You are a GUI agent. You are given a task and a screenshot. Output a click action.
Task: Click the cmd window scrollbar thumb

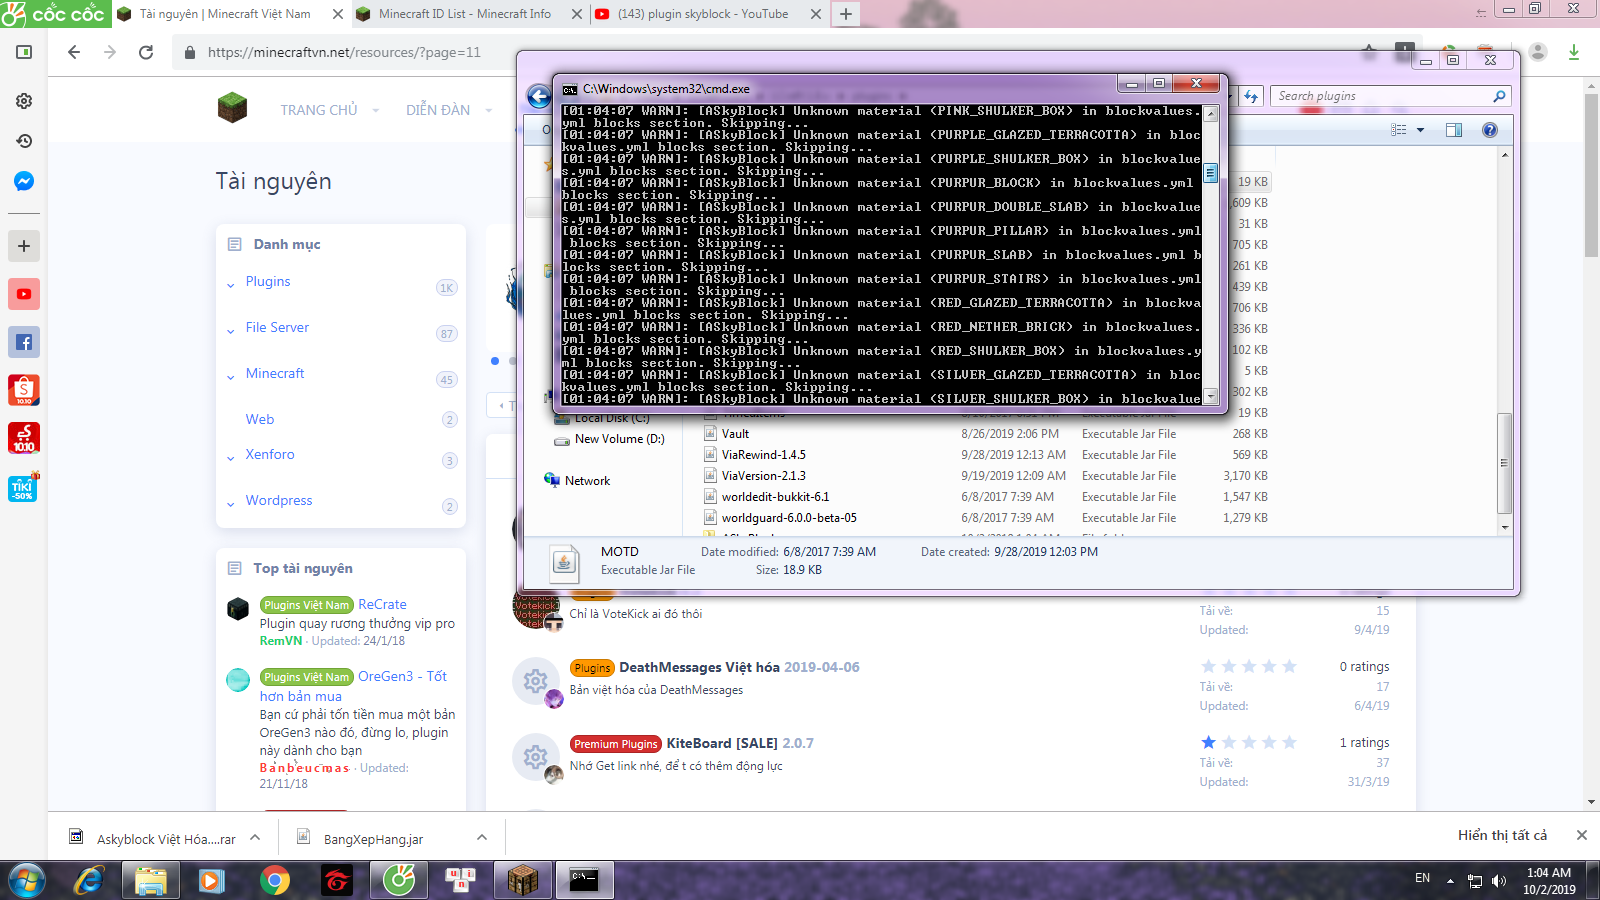pos(1210,173)
